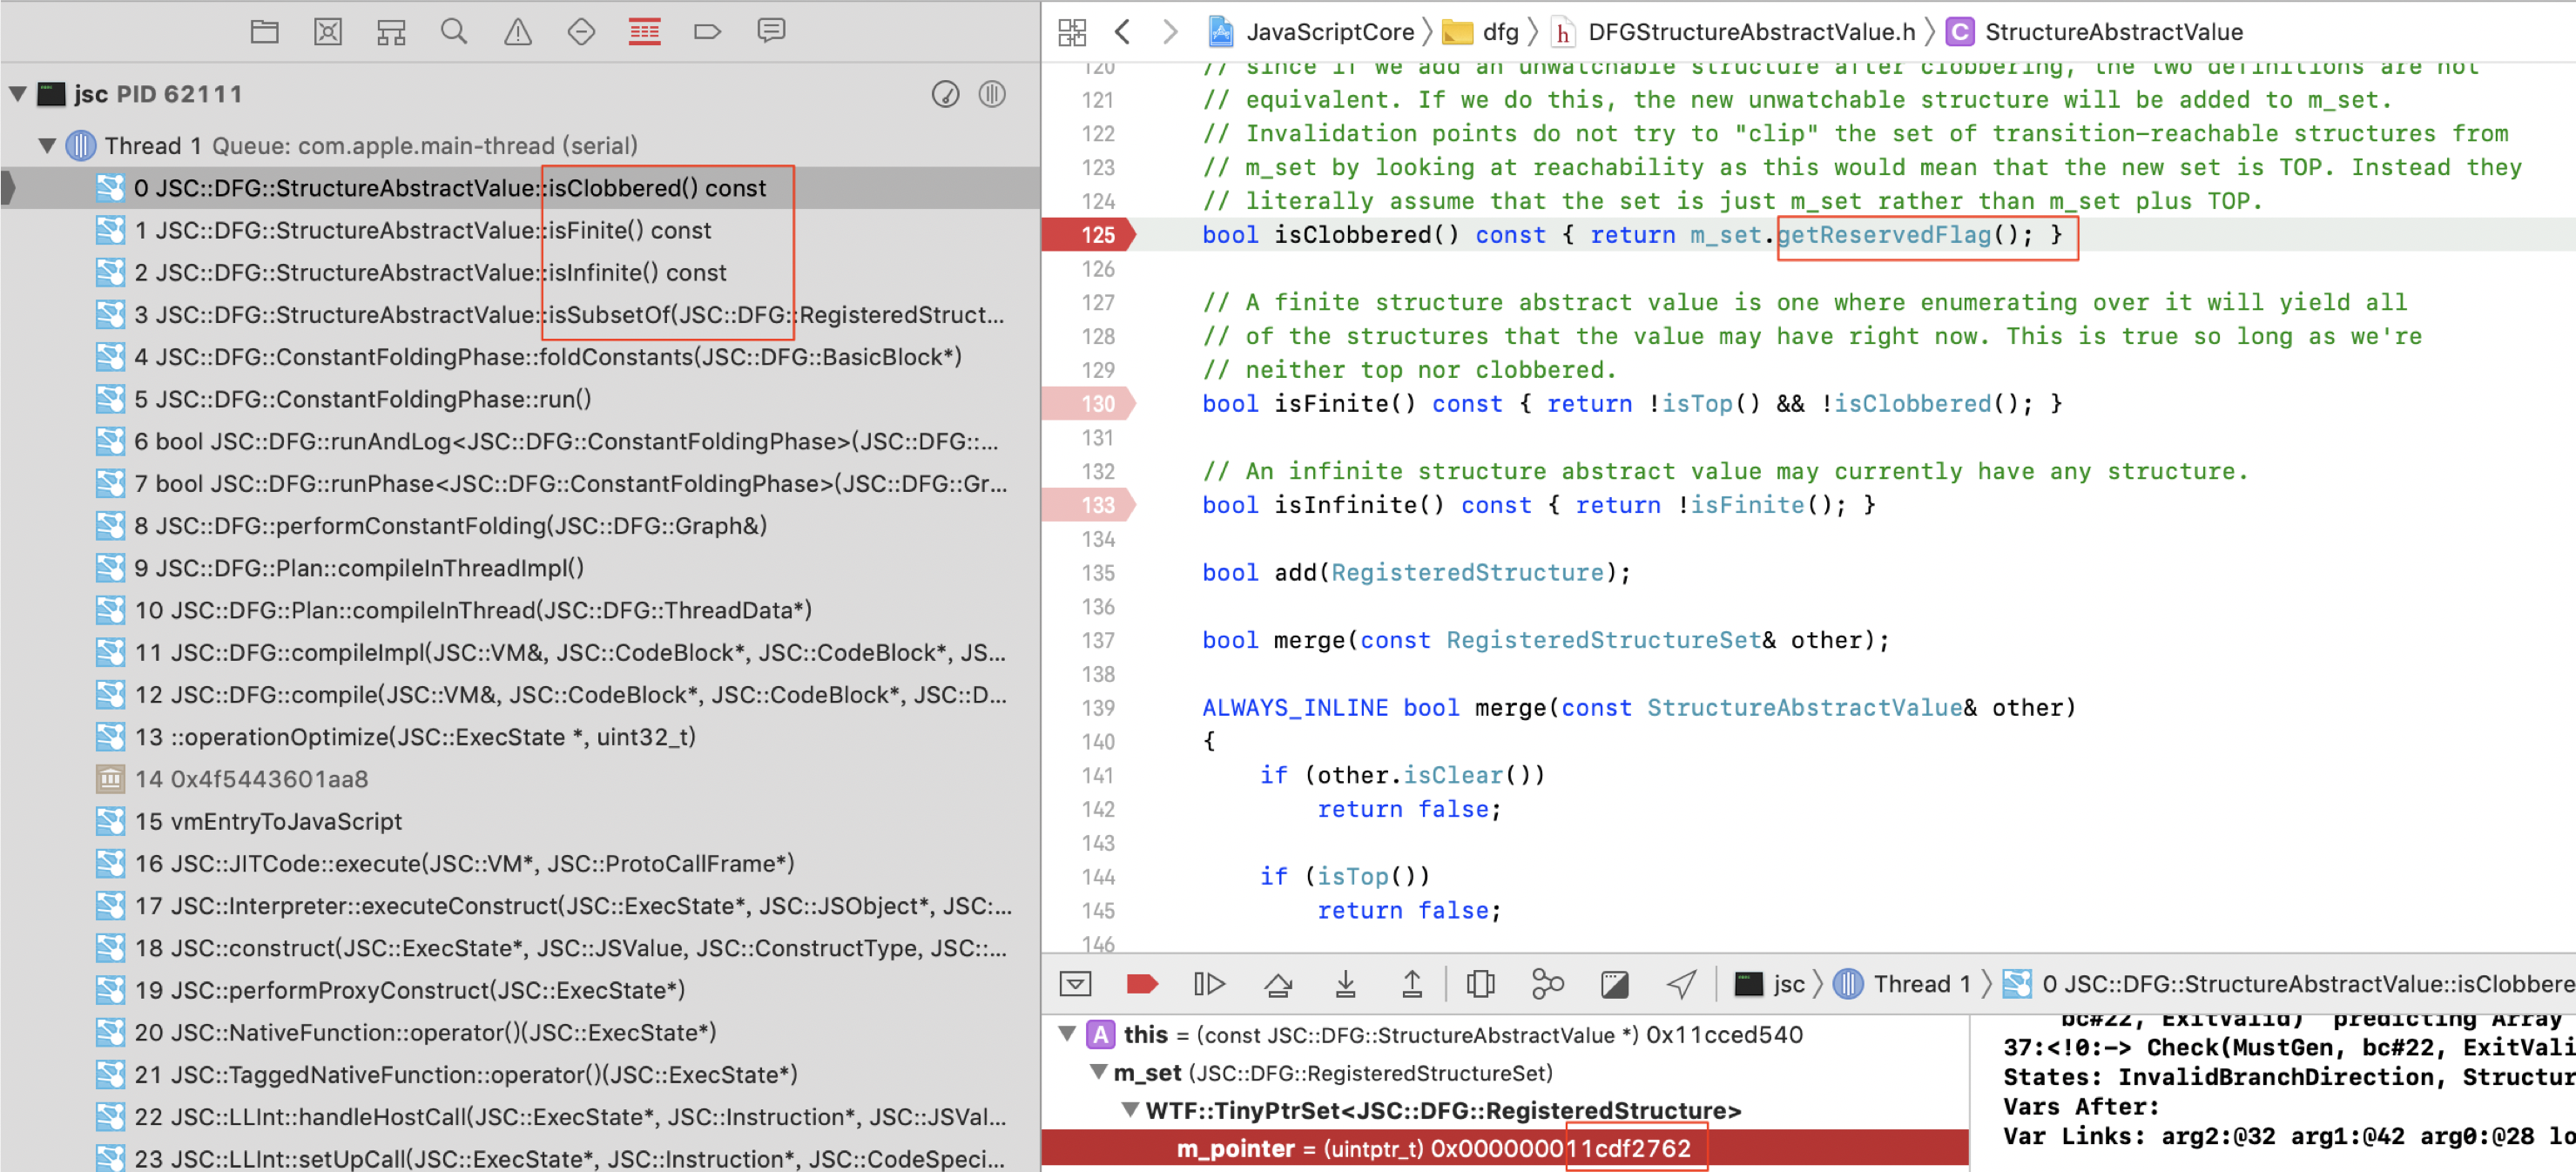Screen dimensions: 2576x1172
Task: Toggle the breakpoint on line 130
Action: click(x=1089, y=404)
